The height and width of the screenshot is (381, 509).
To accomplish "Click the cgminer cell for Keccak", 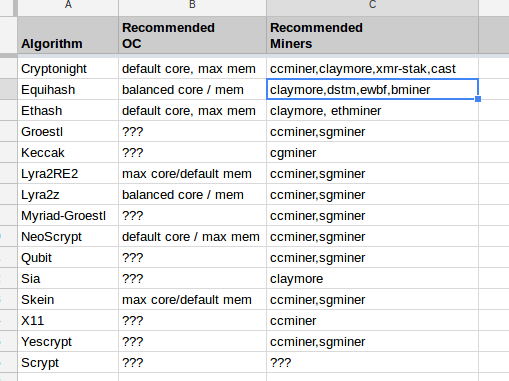I will (372, 152).
